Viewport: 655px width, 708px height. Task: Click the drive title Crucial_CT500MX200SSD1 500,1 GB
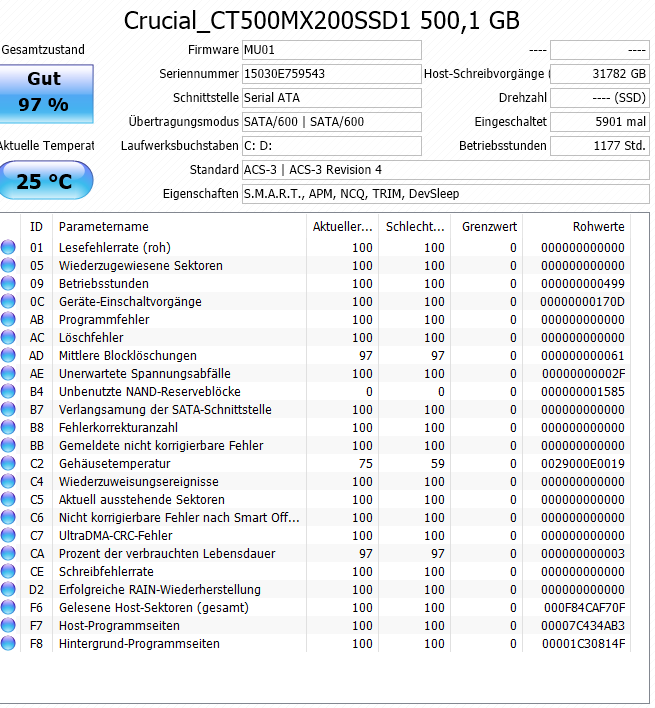click(x=321, y=21)
